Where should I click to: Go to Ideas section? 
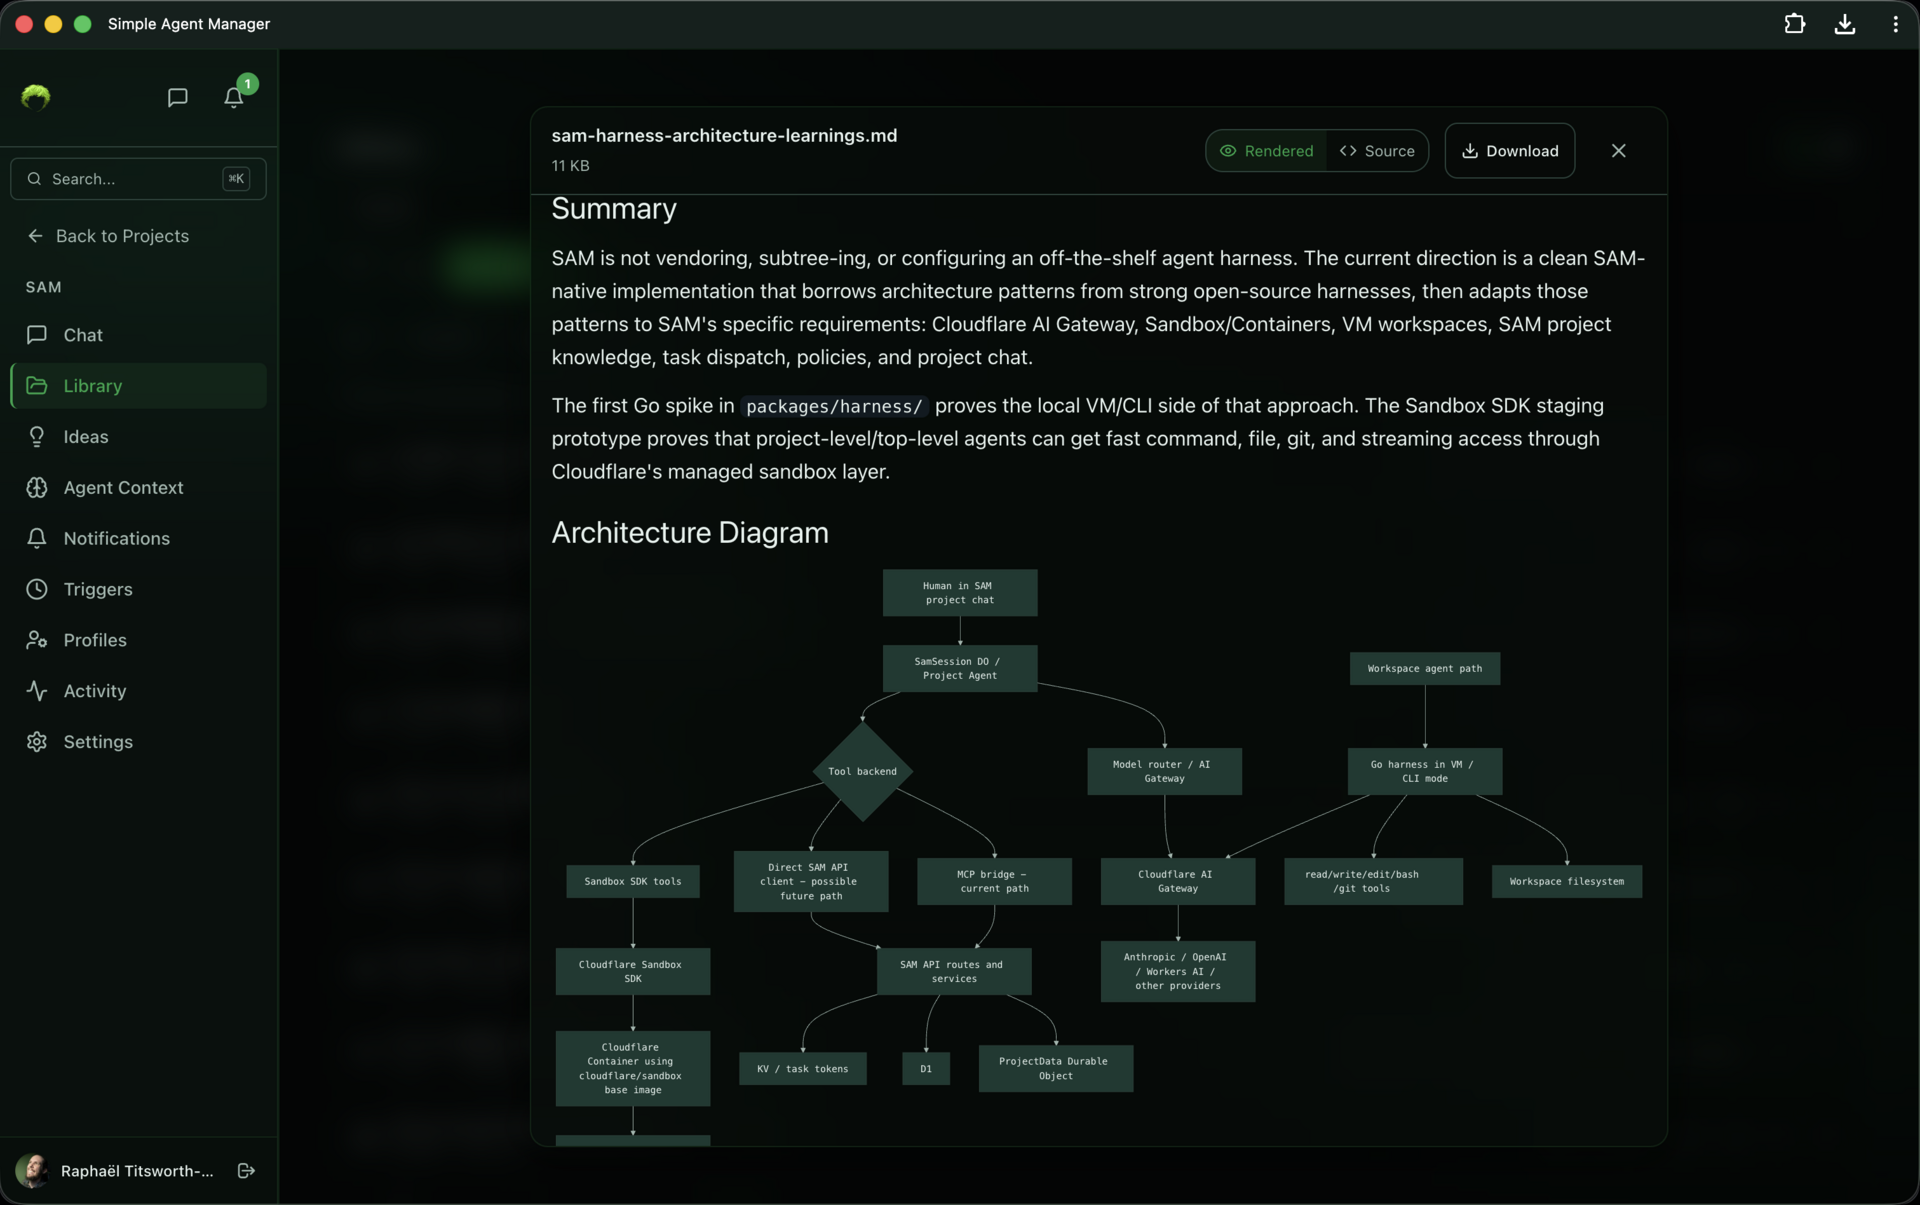(x=138, y=437)
